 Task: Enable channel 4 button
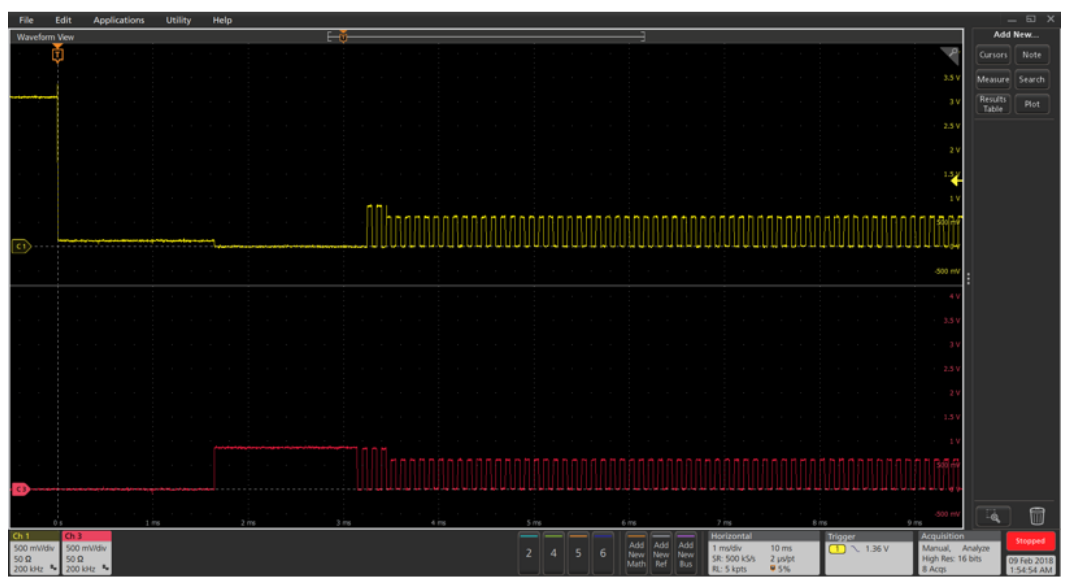coord(553,553)
